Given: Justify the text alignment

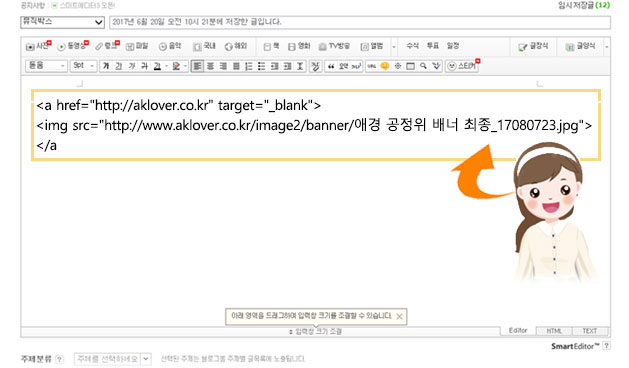Looking at the screenshot, I should [x=236, y=66].
